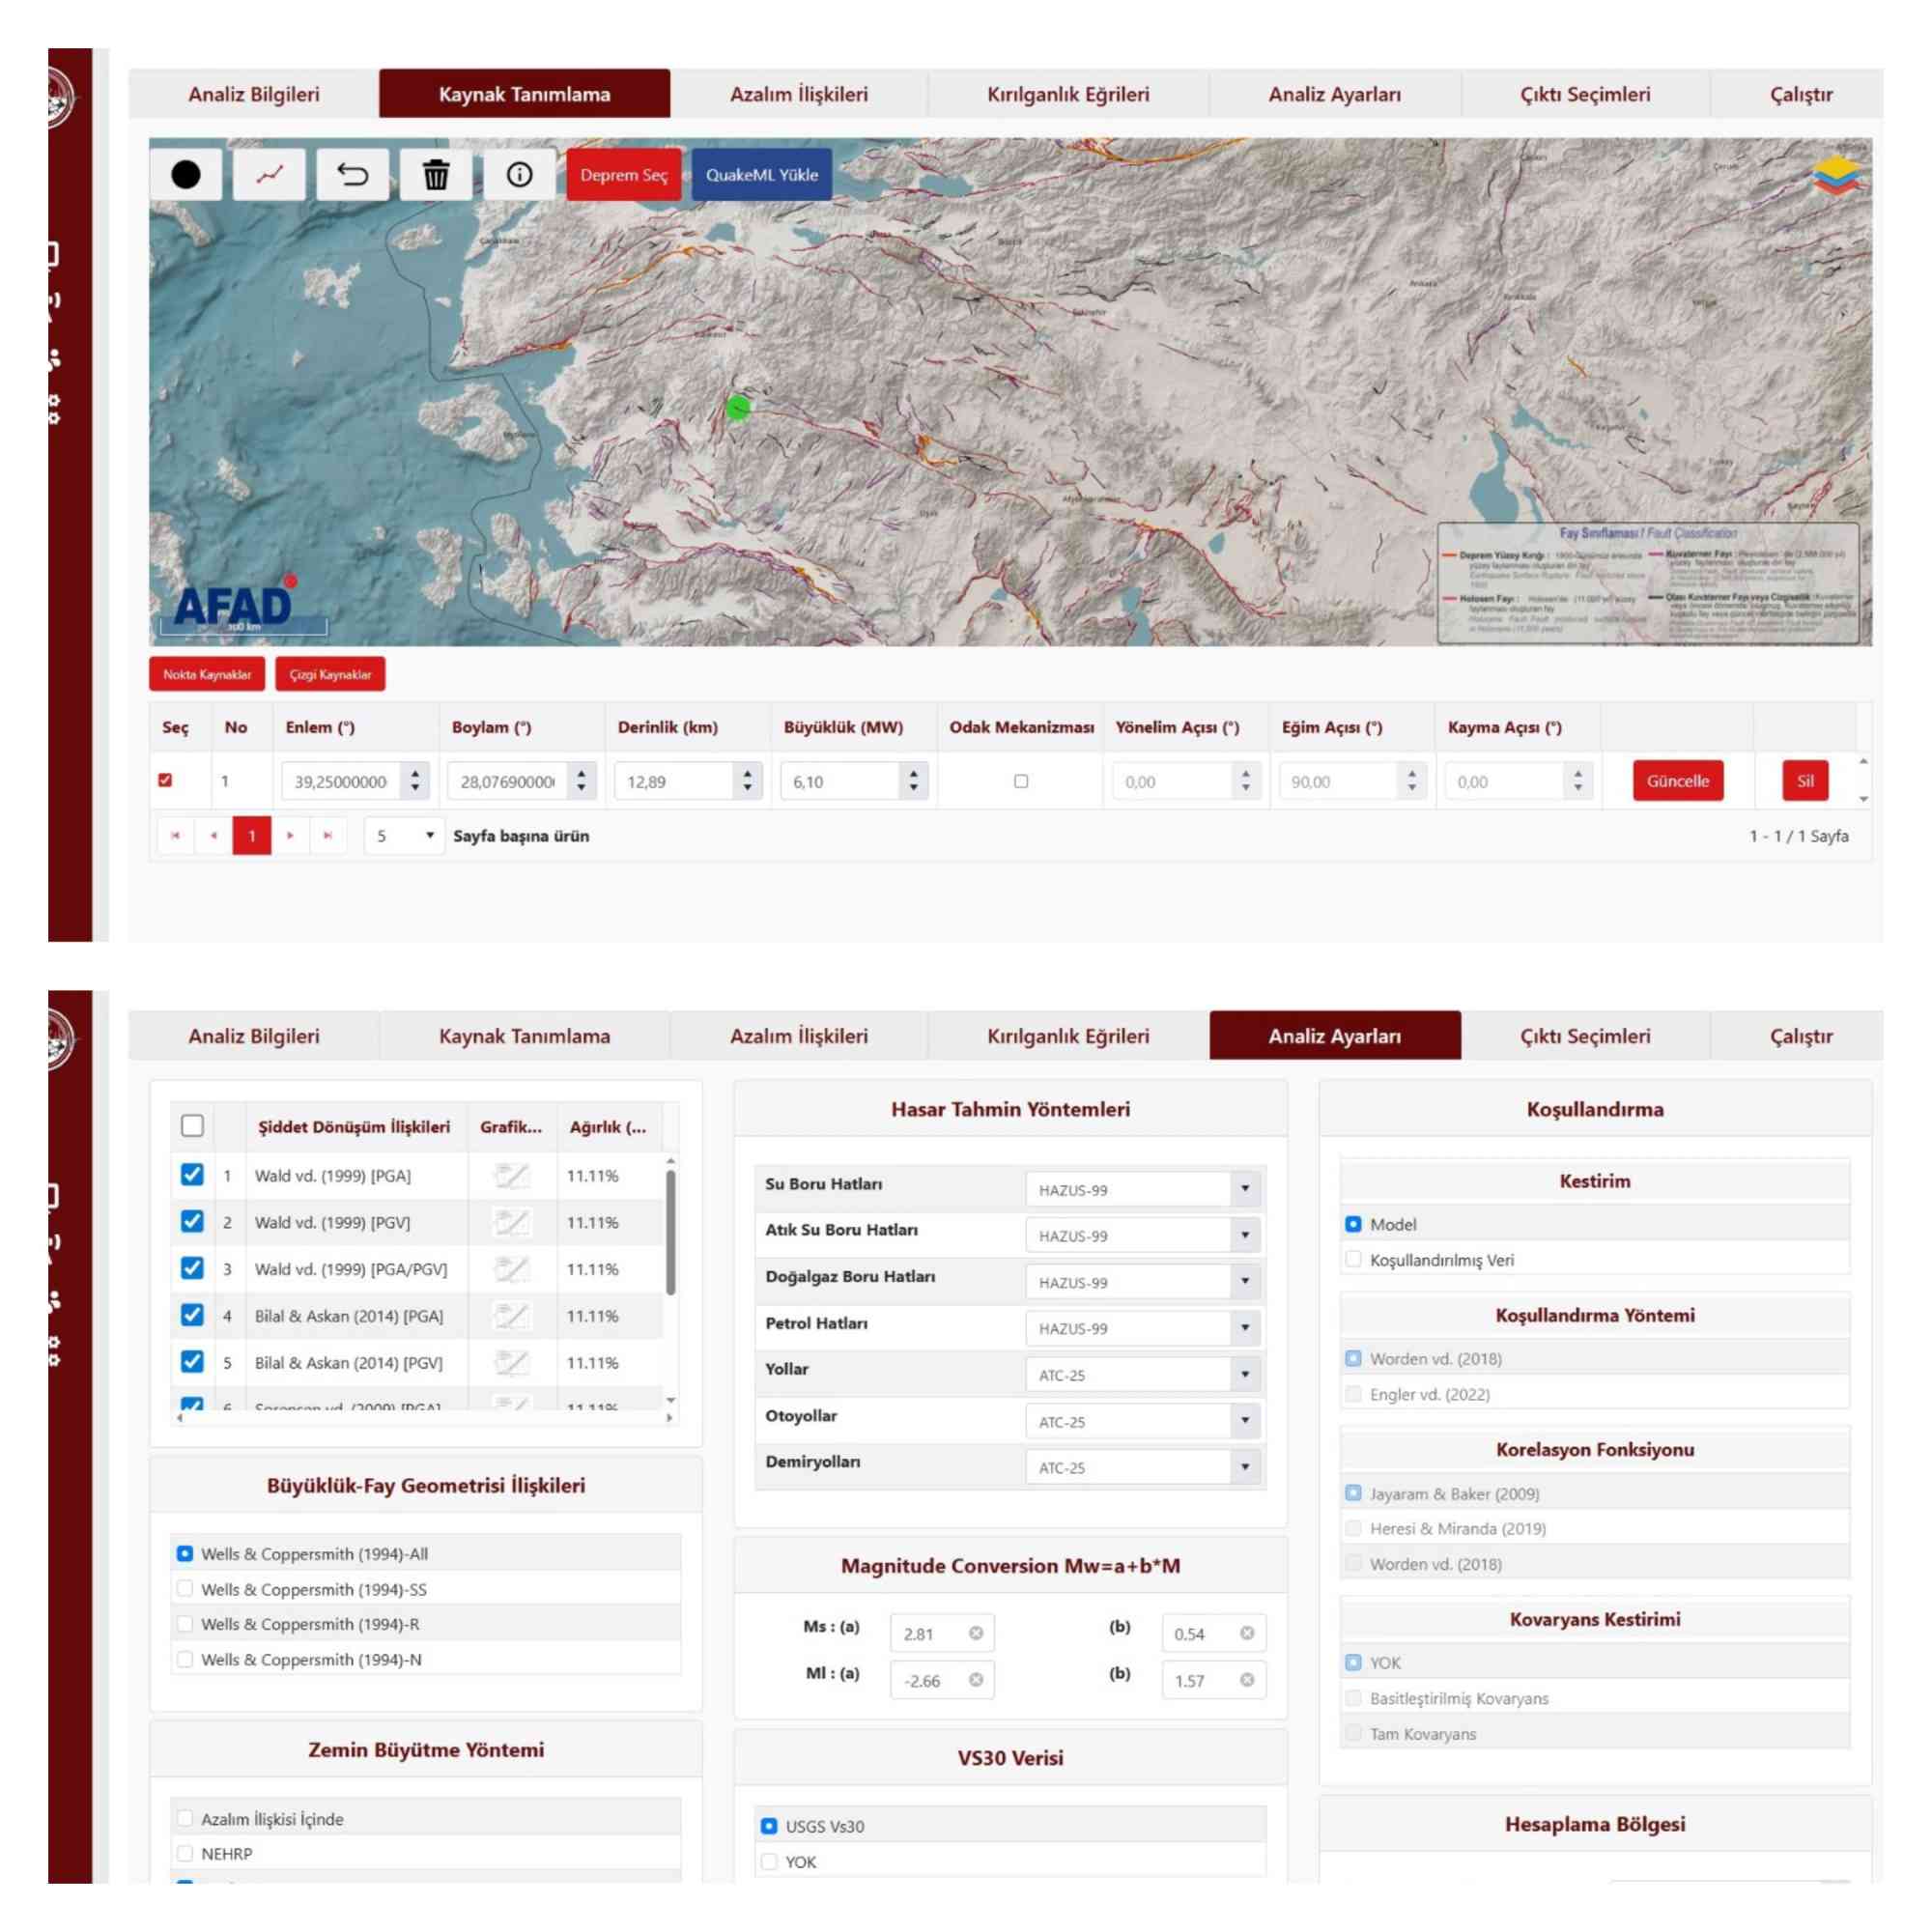Select Wells & Coppersmith (1994)-SS option
1932x1932 pixels.
pyautogui.click(x=185, y=1588)
